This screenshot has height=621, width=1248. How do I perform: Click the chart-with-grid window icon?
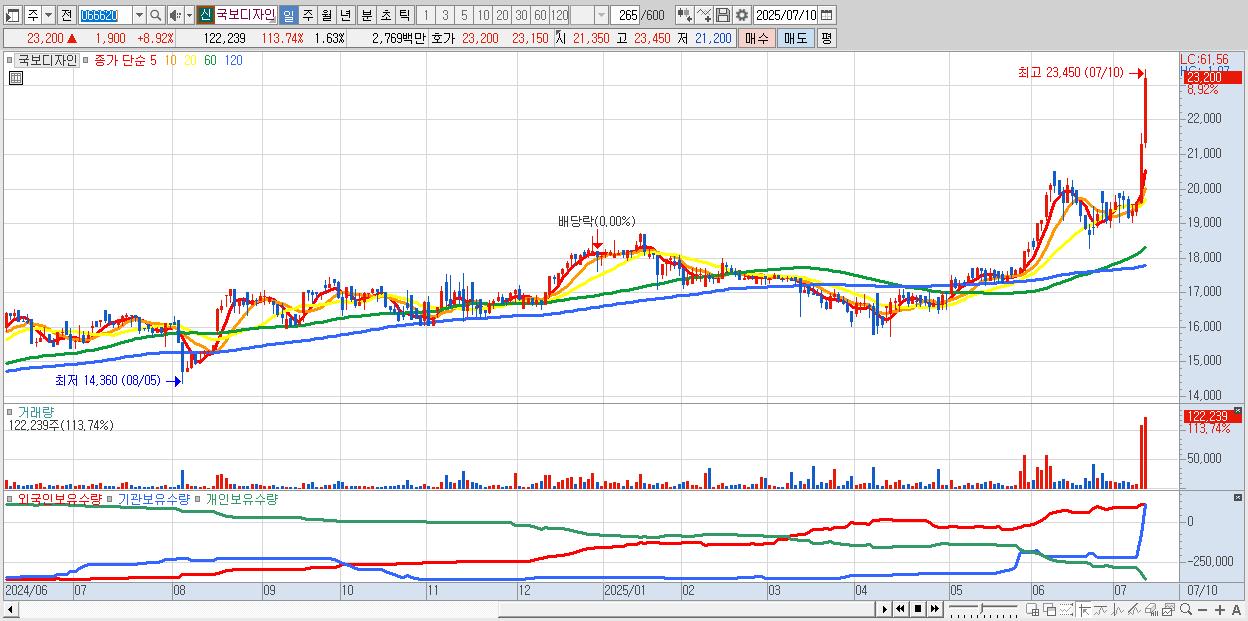1033,609
